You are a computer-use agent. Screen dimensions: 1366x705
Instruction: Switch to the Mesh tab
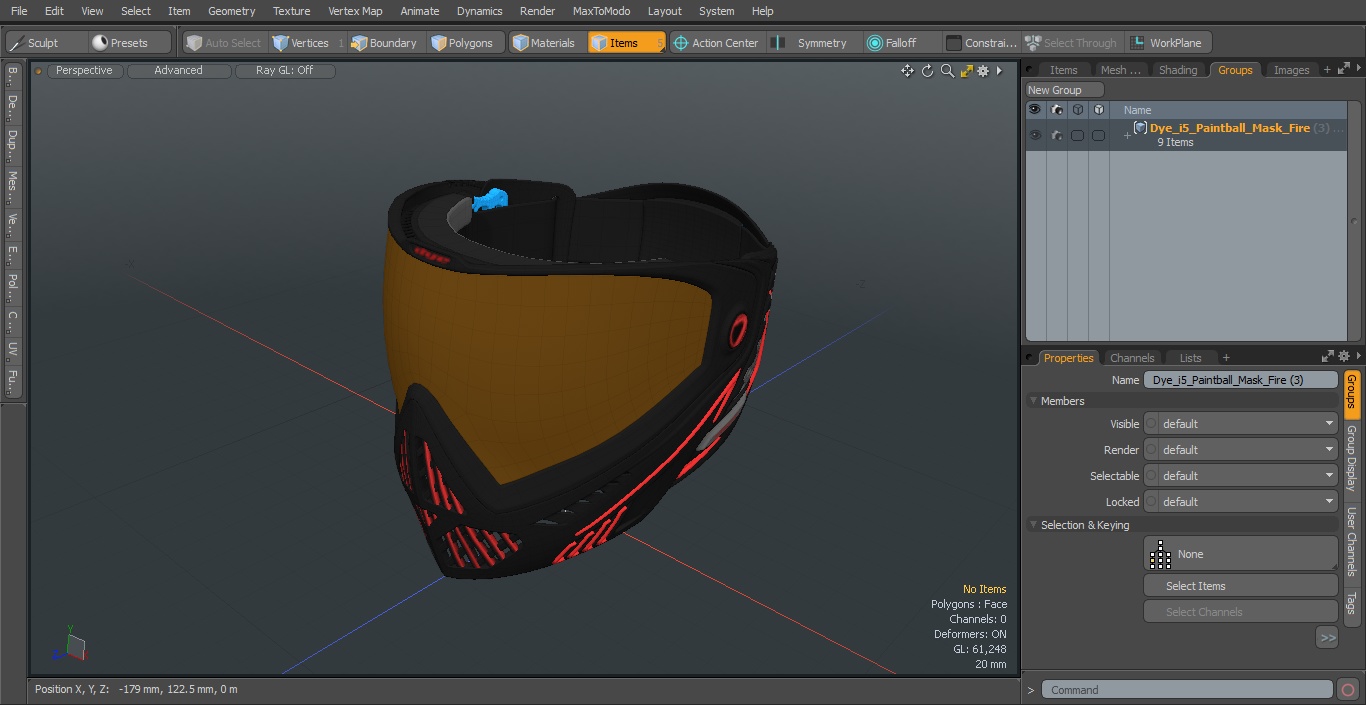[1120, 70]
